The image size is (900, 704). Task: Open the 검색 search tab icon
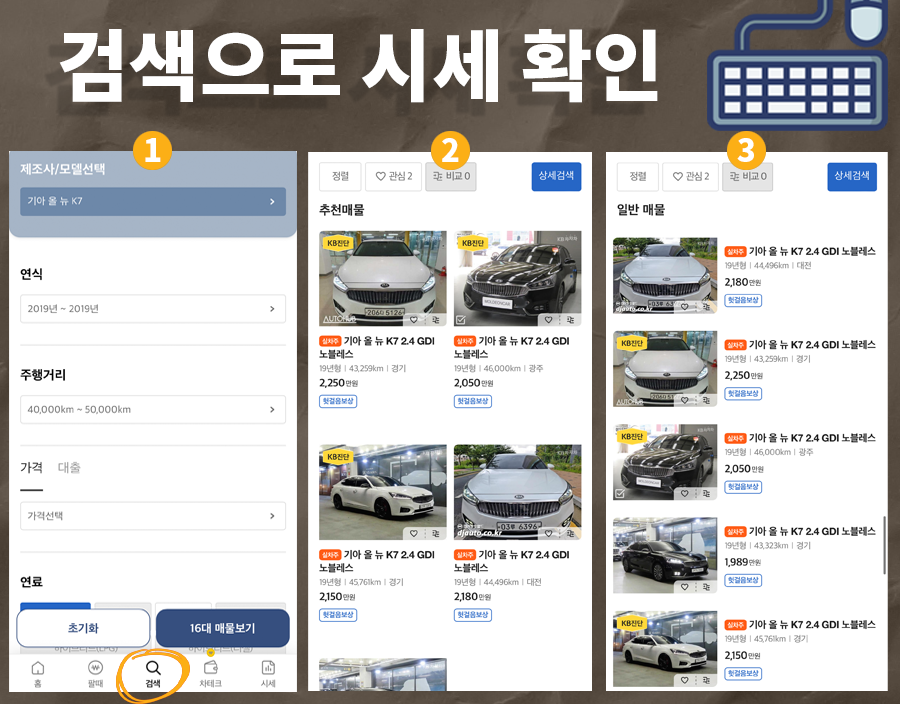[x=153, y=668]
